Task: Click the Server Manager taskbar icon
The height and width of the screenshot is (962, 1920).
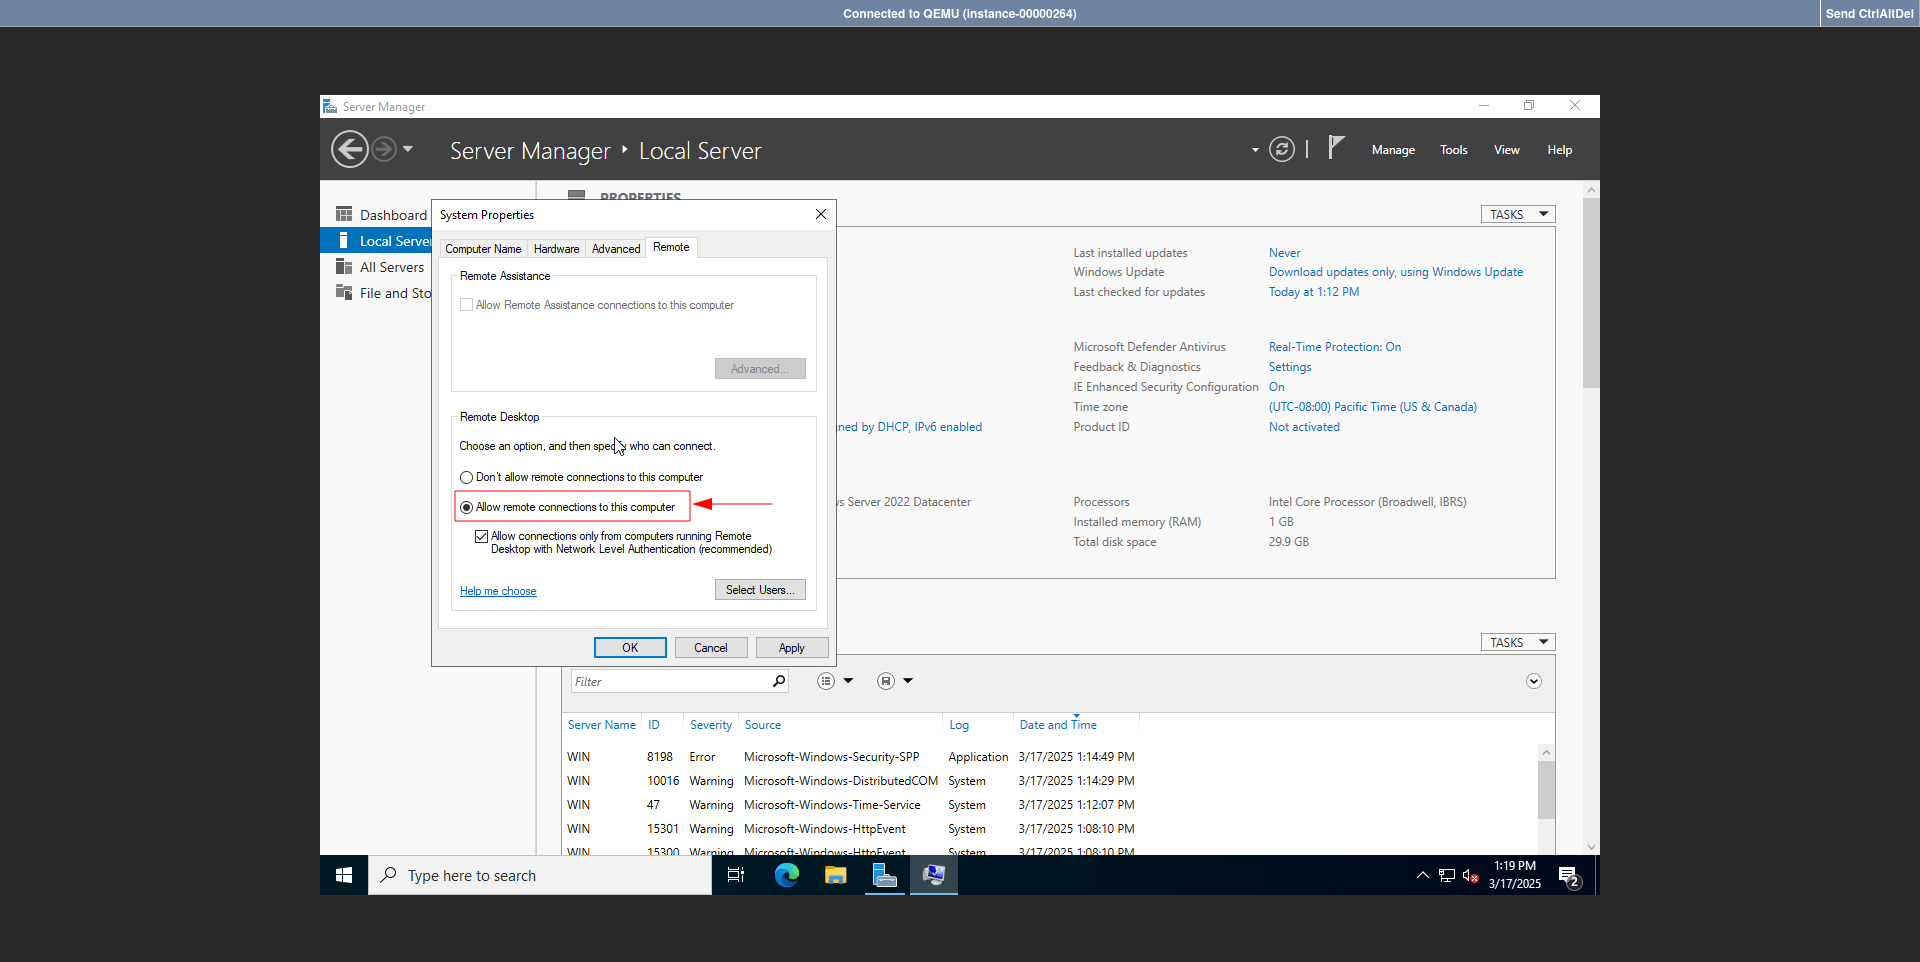Action: pos(885,875)
